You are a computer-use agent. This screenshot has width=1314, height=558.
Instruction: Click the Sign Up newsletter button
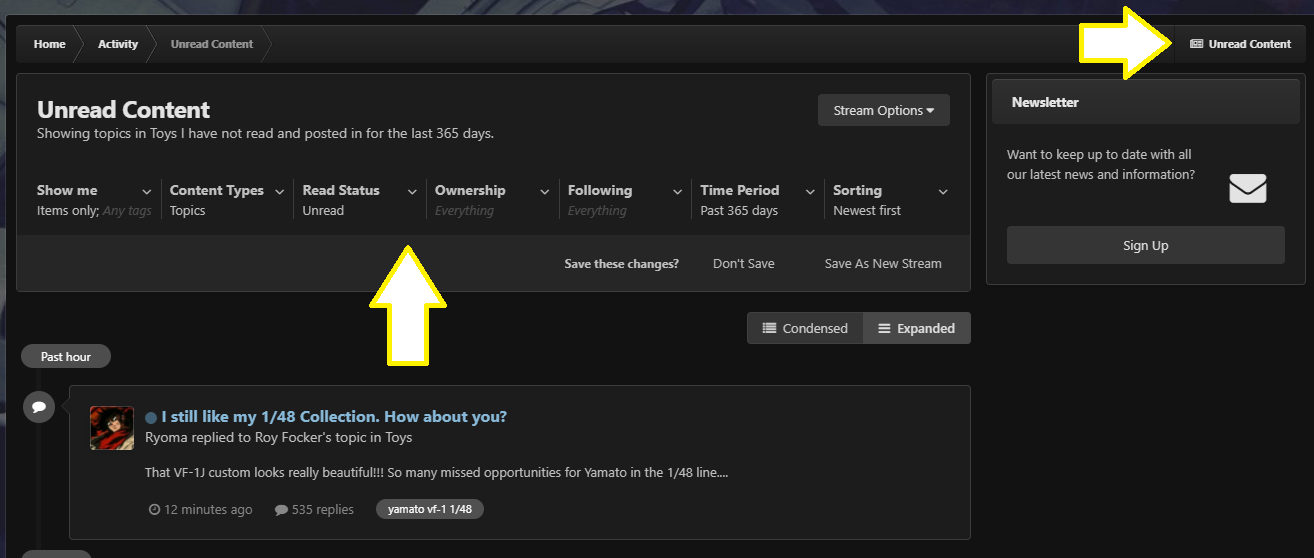coord(1145,245)
